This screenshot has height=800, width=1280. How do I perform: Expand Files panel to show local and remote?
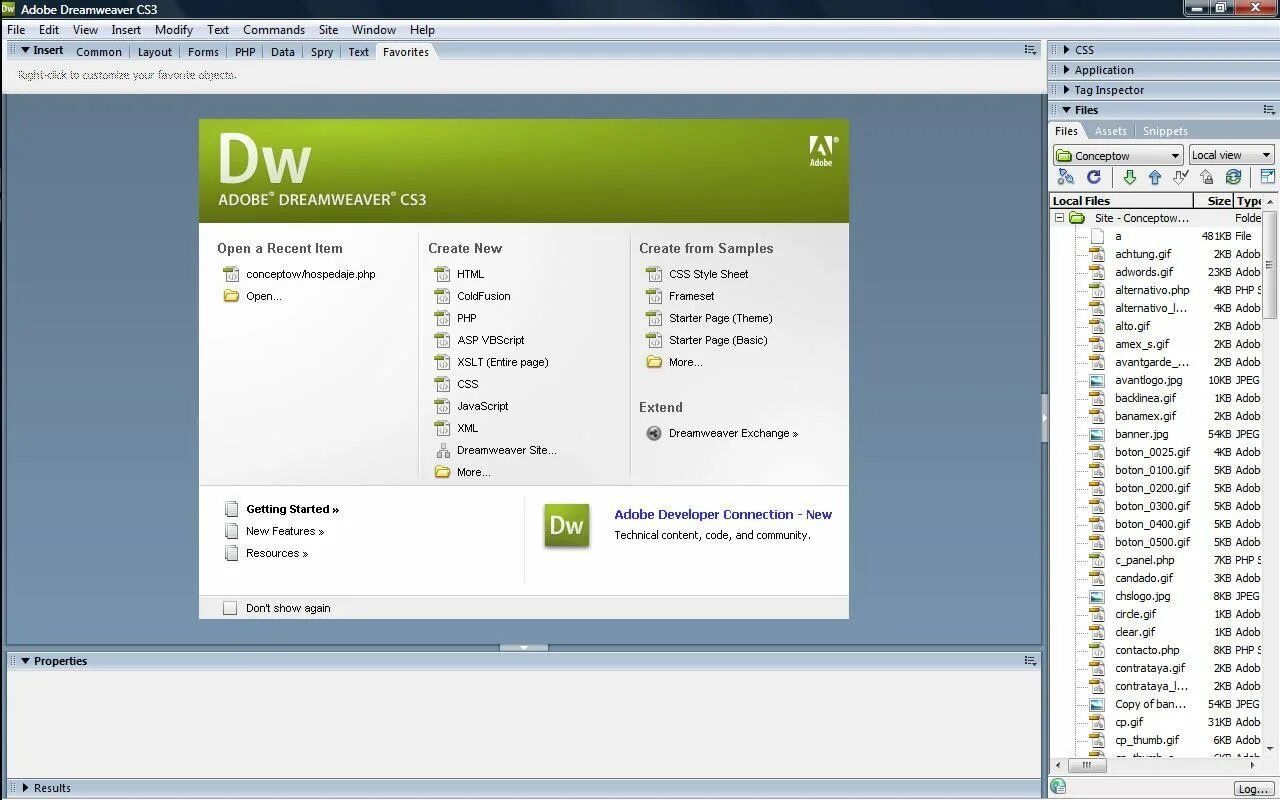(x=1267, y=177)
